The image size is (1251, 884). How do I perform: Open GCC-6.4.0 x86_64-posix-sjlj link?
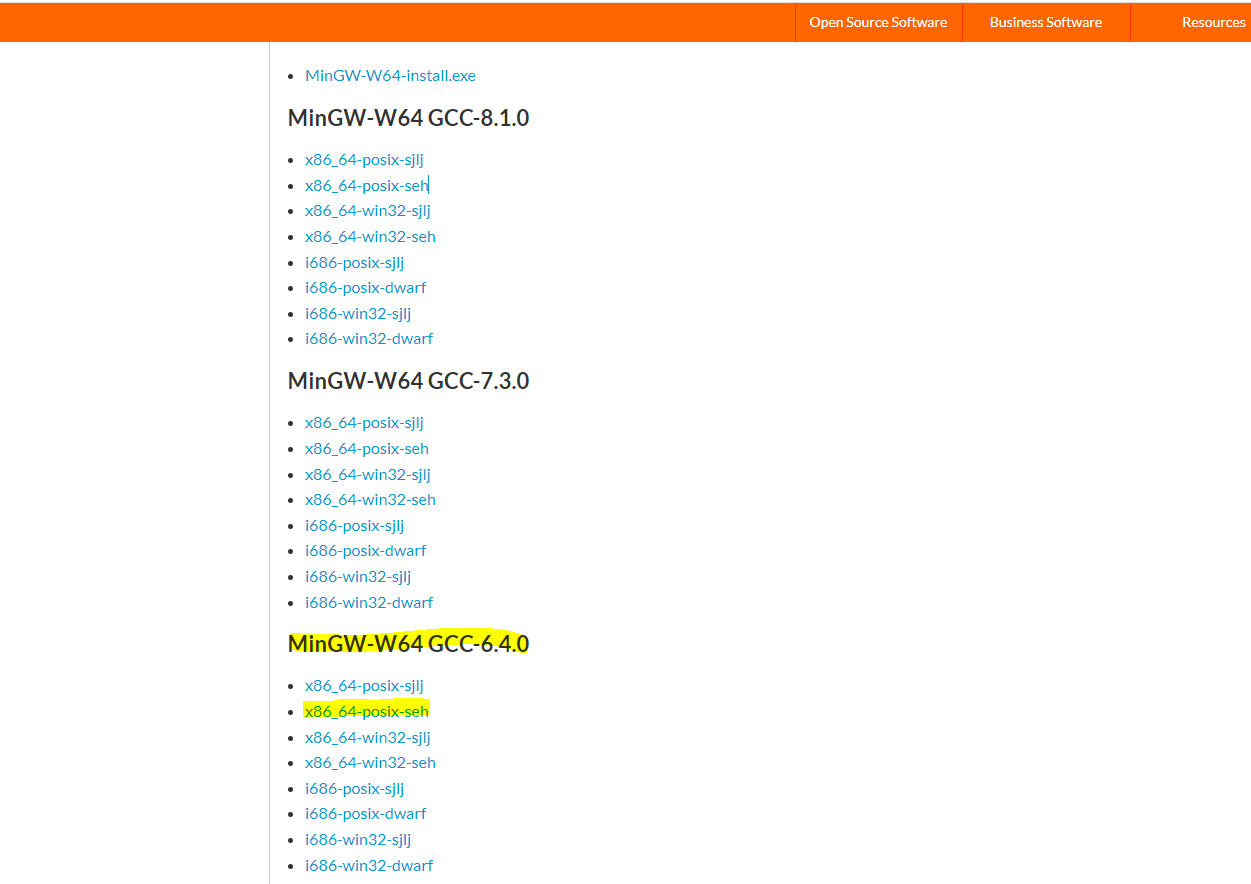364,686
